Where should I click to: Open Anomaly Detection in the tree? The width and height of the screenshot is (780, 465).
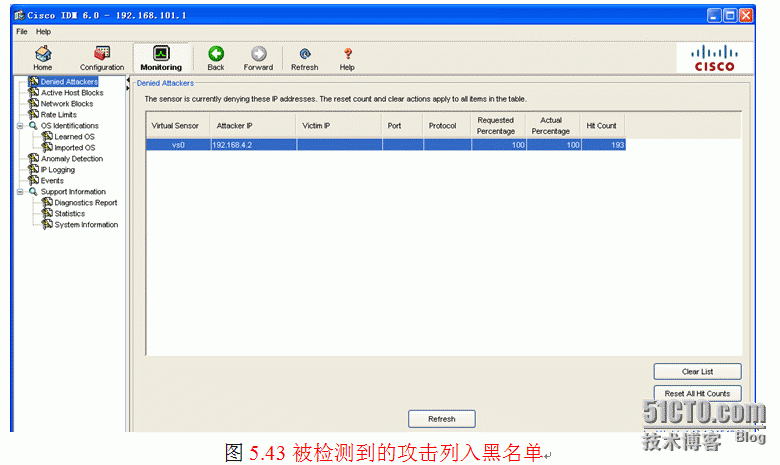(72, 159)
